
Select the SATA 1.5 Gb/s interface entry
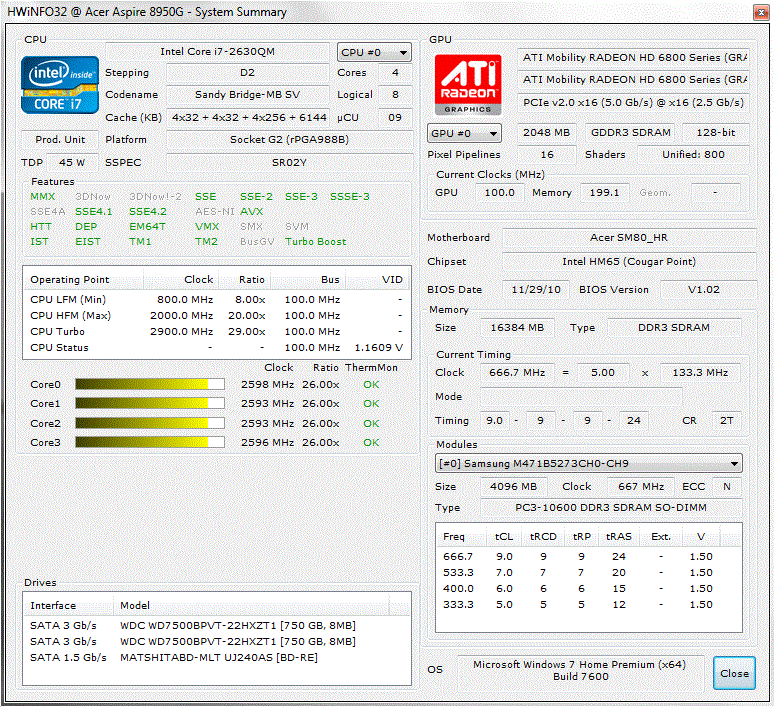tap(68, 657)
